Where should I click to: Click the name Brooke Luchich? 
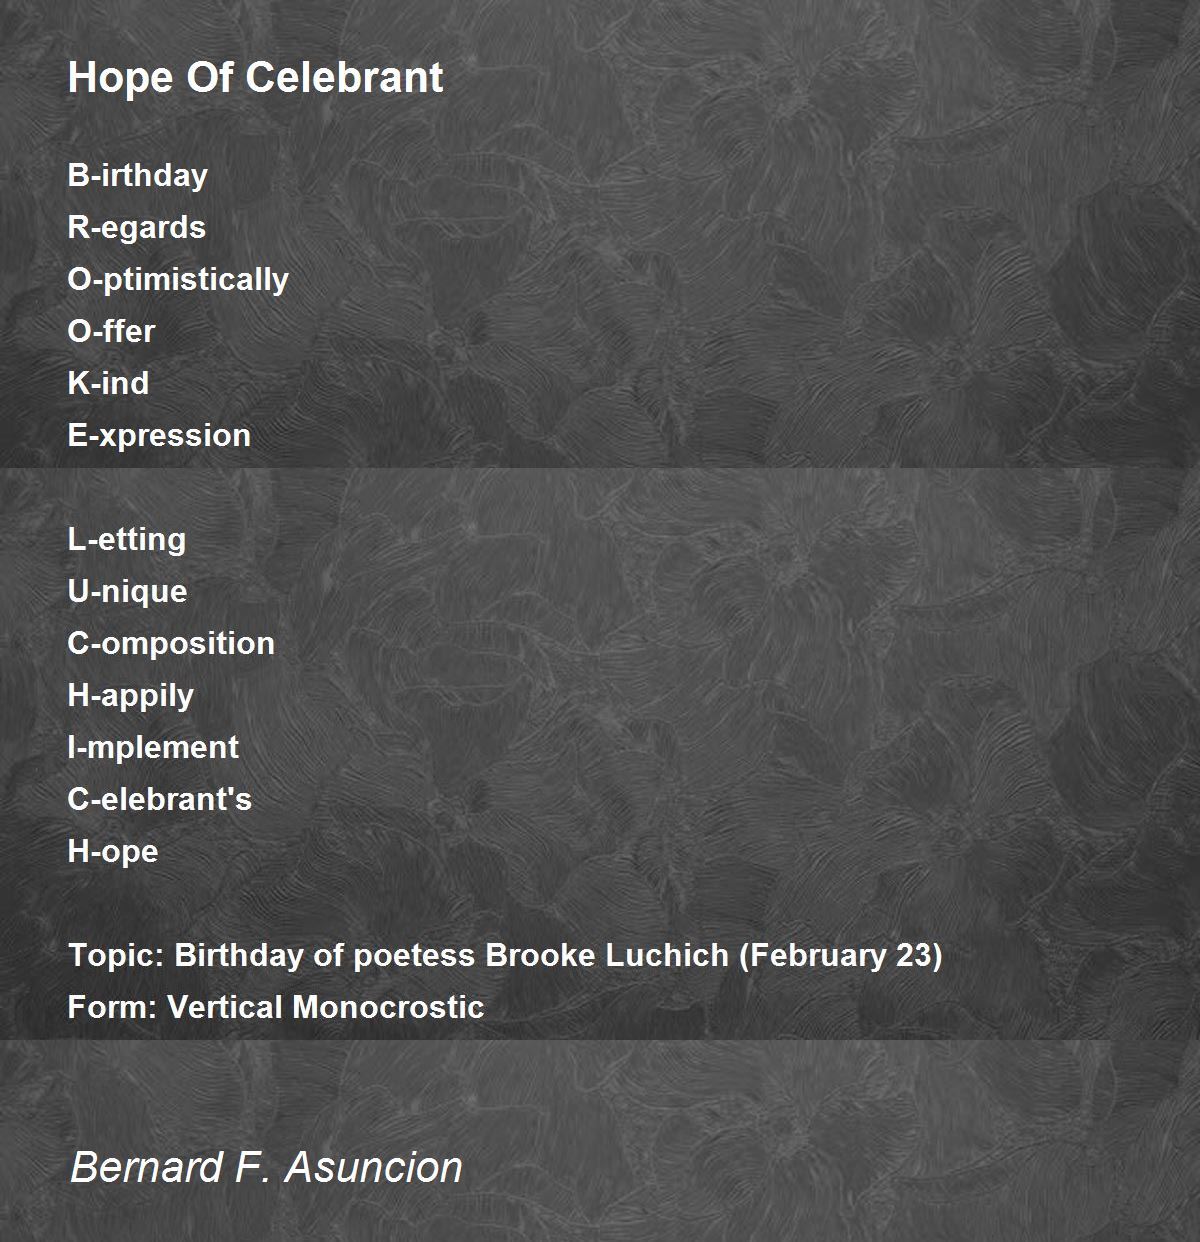click(x=607, y=955)
